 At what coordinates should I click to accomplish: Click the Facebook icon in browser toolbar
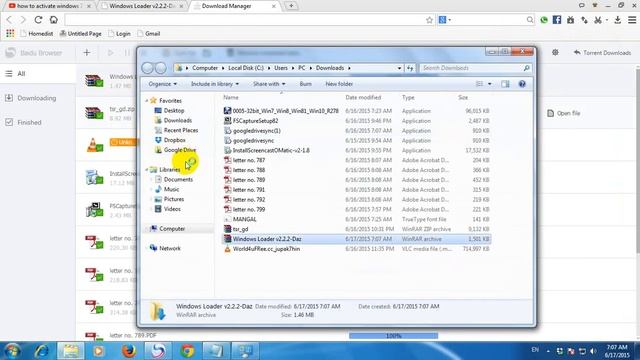coord(557,20)
